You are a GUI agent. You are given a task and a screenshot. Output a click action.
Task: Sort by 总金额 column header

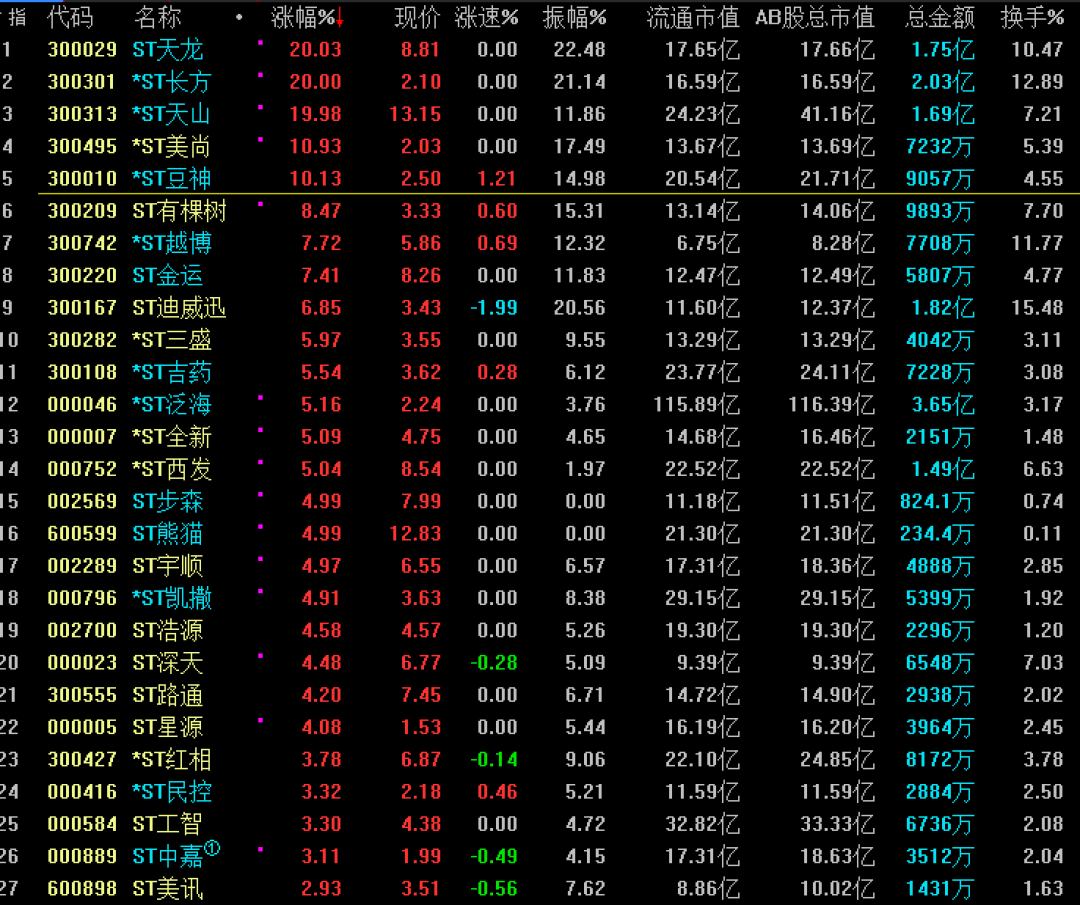click(940, 18)
